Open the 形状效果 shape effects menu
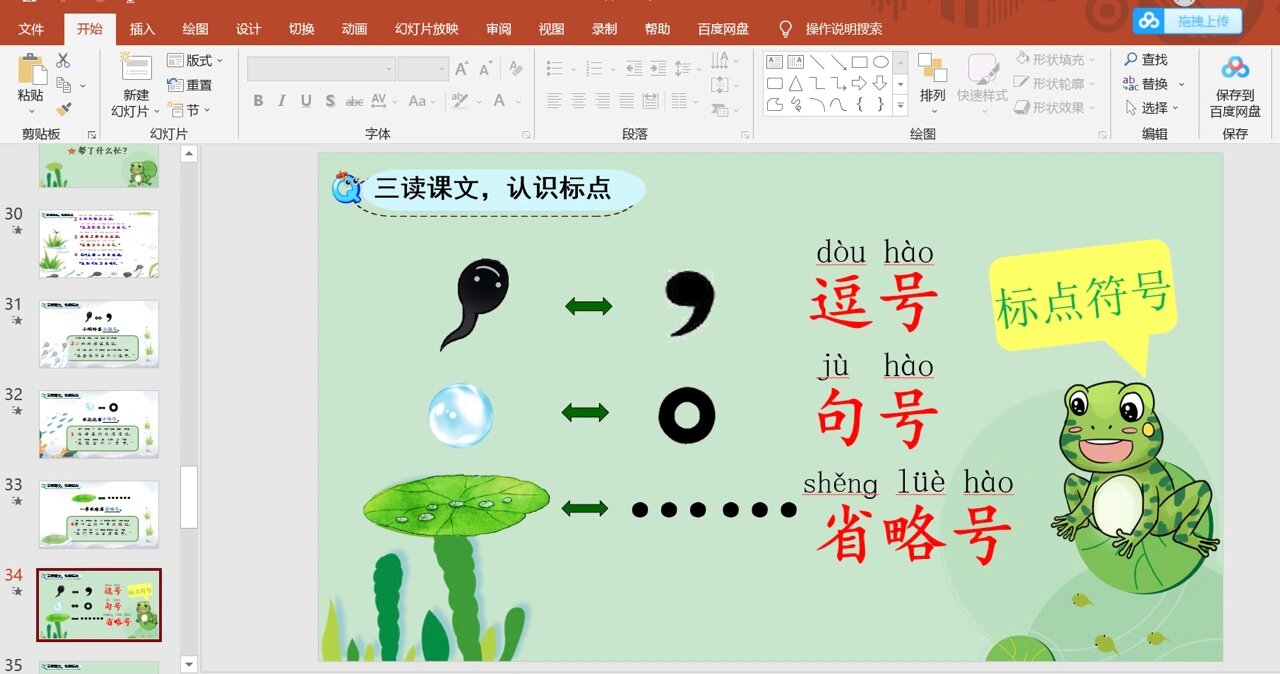 (x=1056, y=108)
